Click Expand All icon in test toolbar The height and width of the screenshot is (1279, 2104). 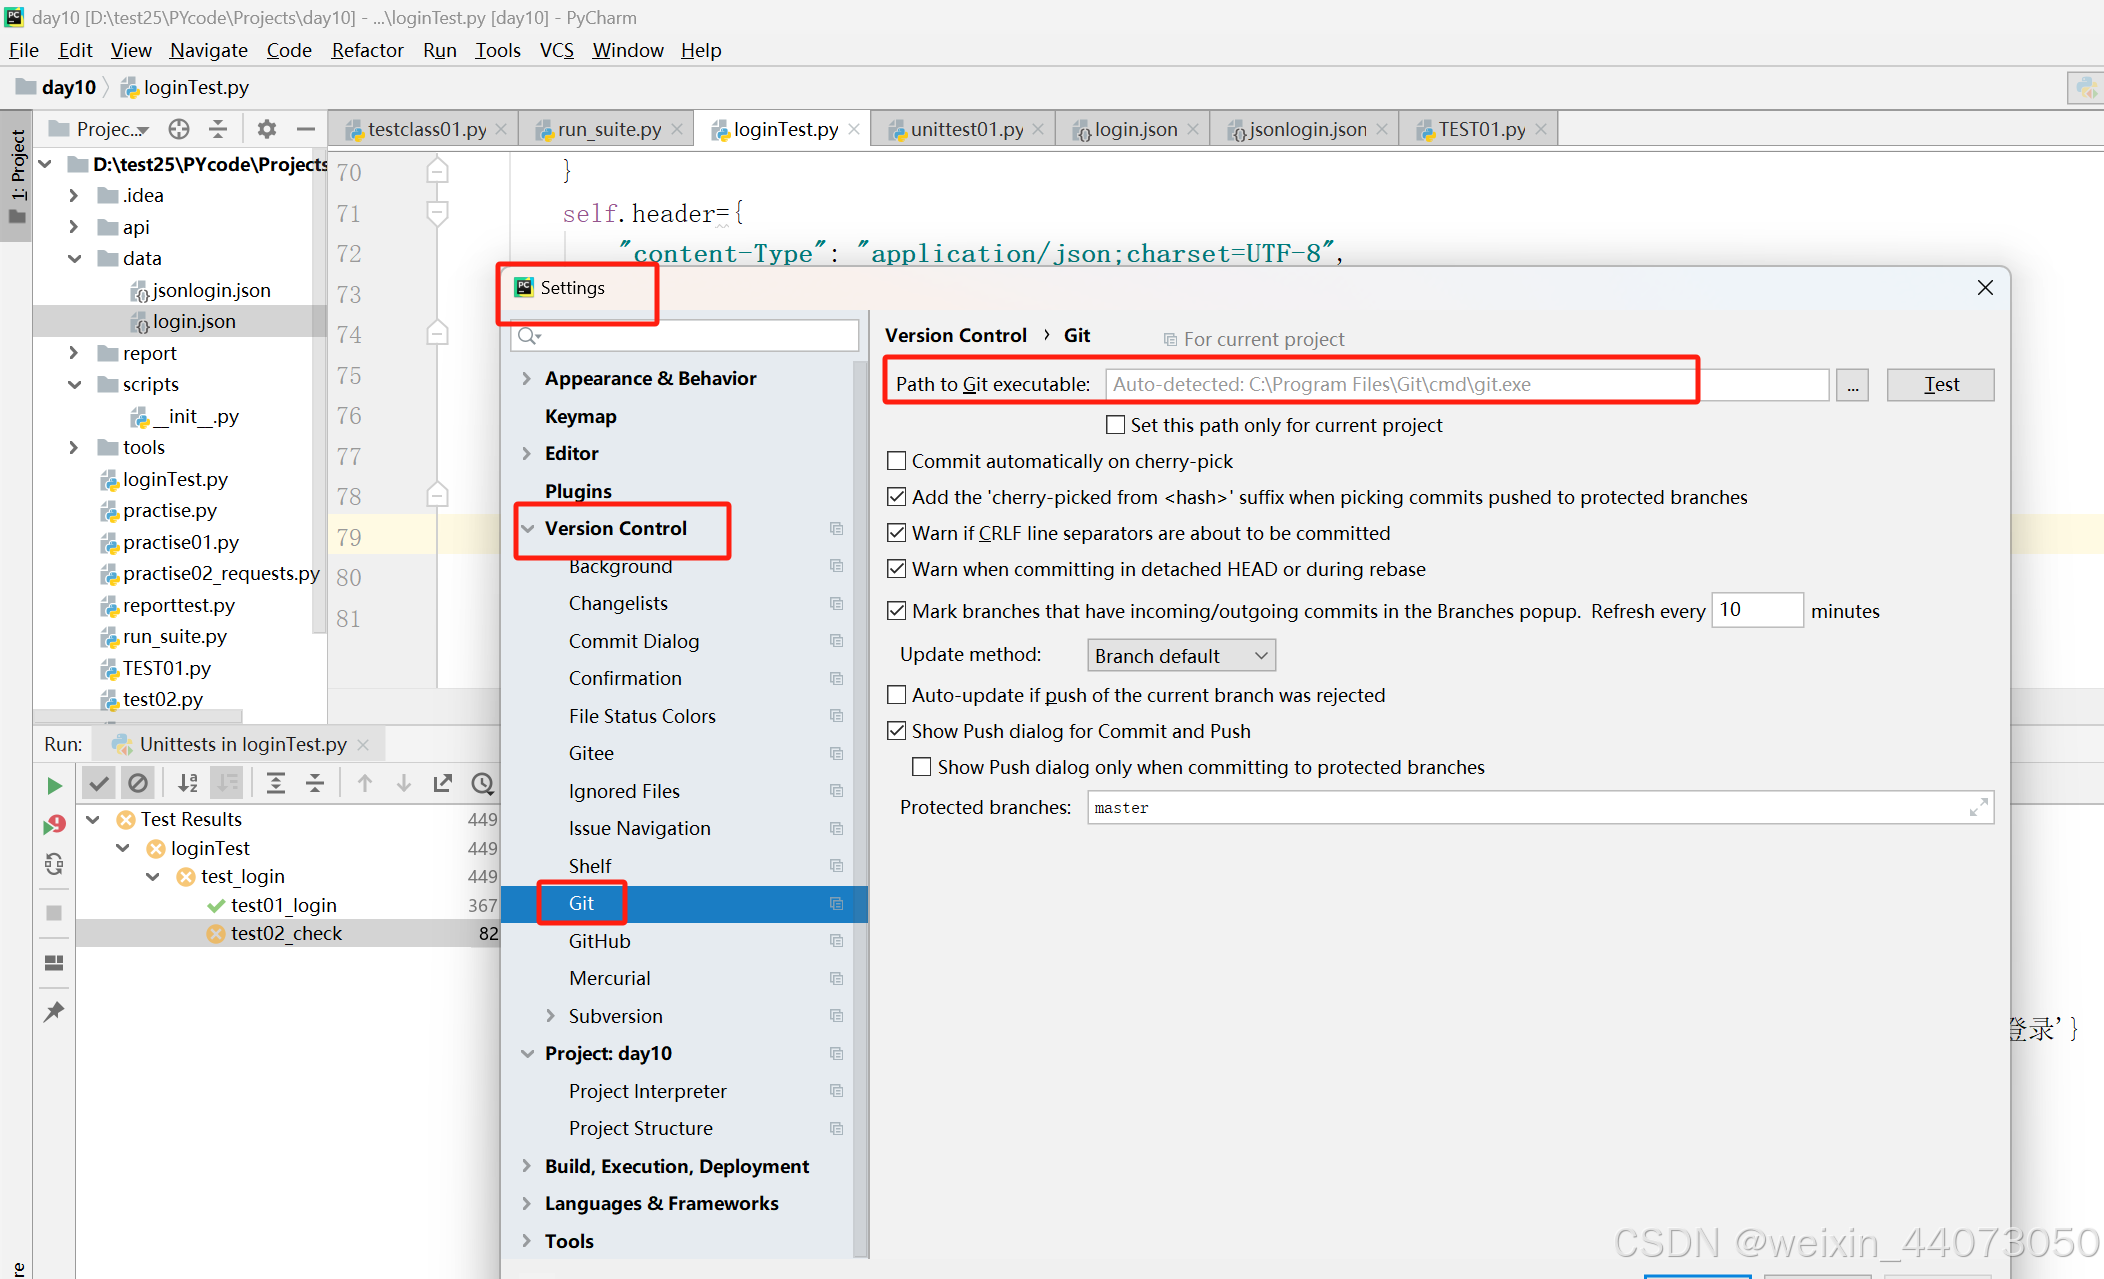(x=276, y=783)
